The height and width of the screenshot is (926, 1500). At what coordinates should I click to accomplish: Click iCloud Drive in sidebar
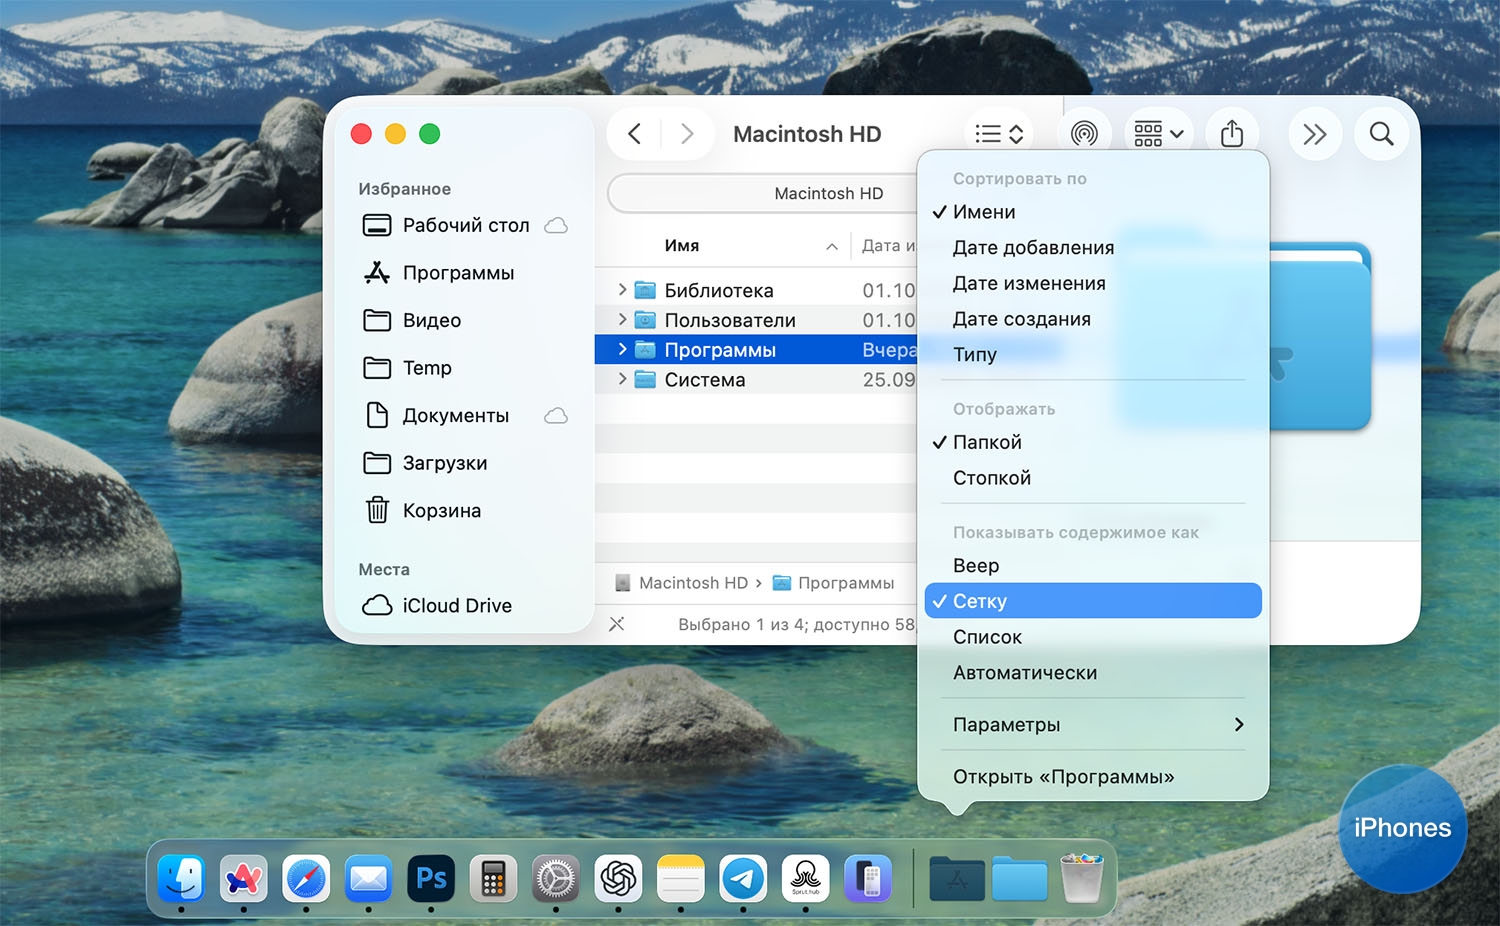coord(456,606)
